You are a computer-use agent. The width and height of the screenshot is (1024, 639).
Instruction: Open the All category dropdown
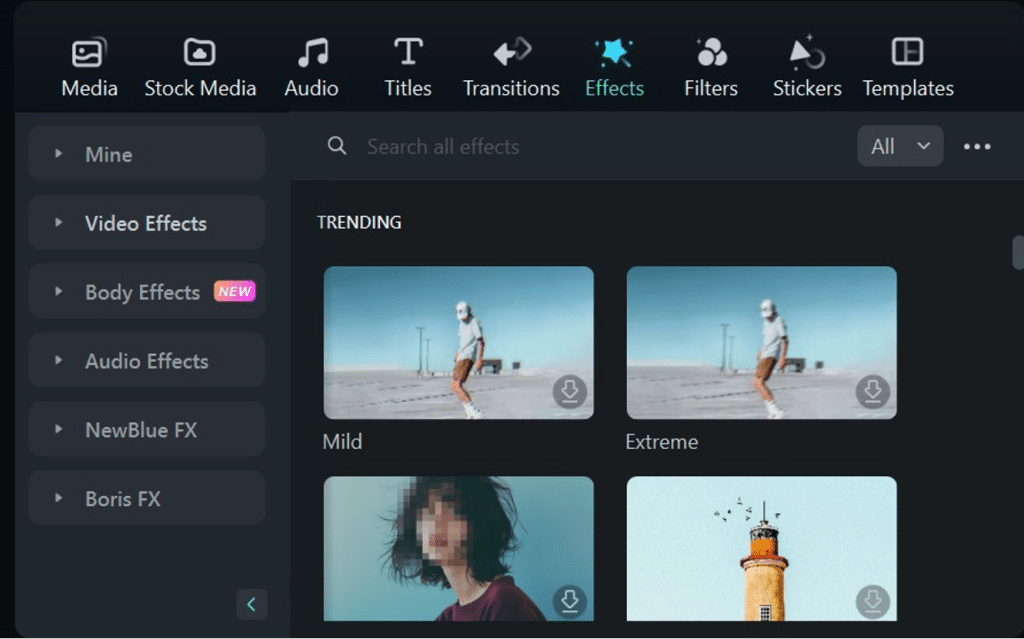pos(899,146)
